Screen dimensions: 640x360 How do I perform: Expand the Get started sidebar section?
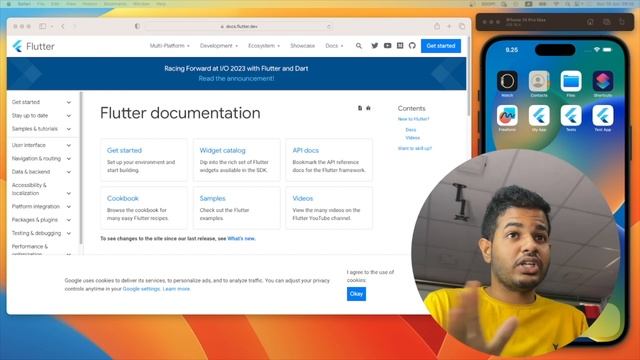point(41,102)
